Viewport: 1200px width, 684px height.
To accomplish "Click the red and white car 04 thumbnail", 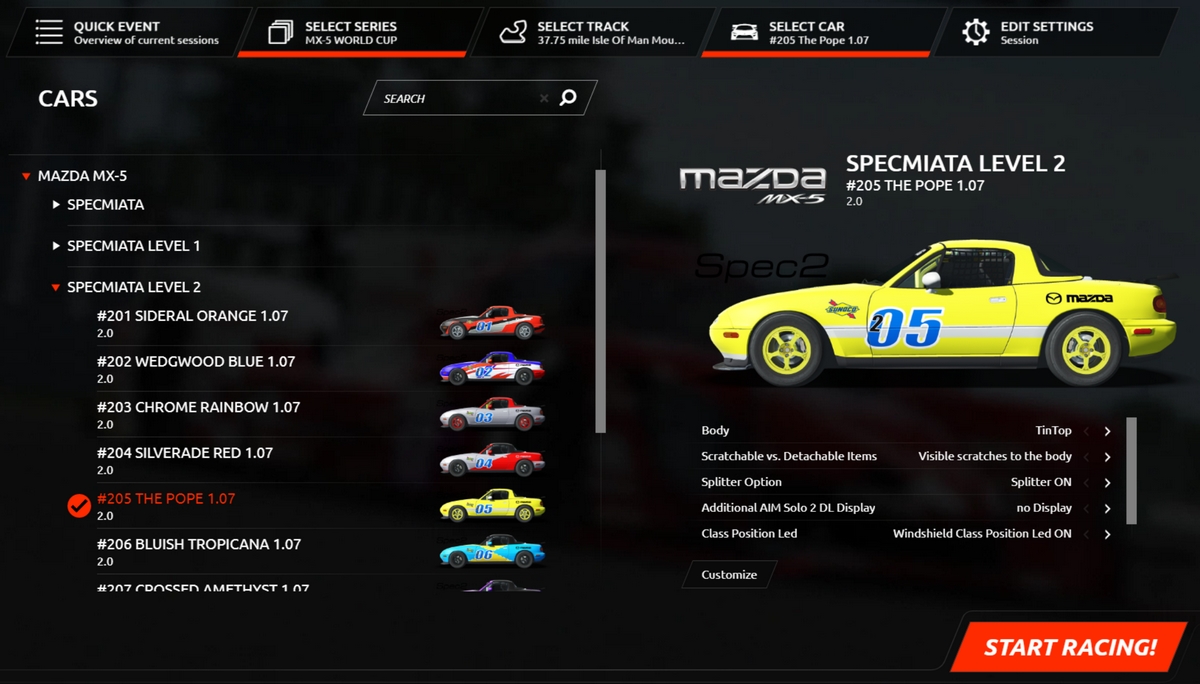I will tap(492, 460).
